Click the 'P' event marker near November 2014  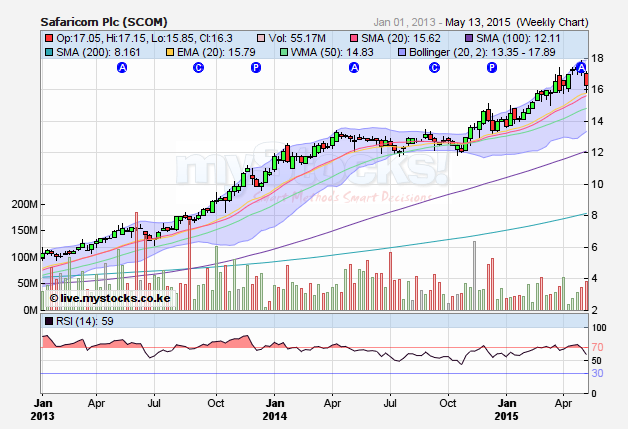click(x=492, y=67)
